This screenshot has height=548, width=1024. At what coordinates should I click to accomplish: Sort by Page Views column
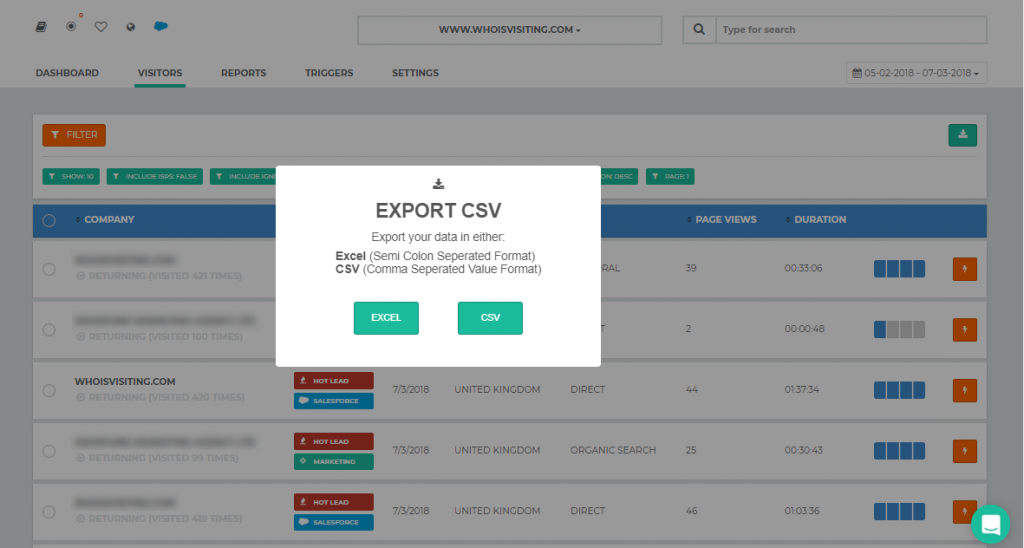click(x=722, y=219)
